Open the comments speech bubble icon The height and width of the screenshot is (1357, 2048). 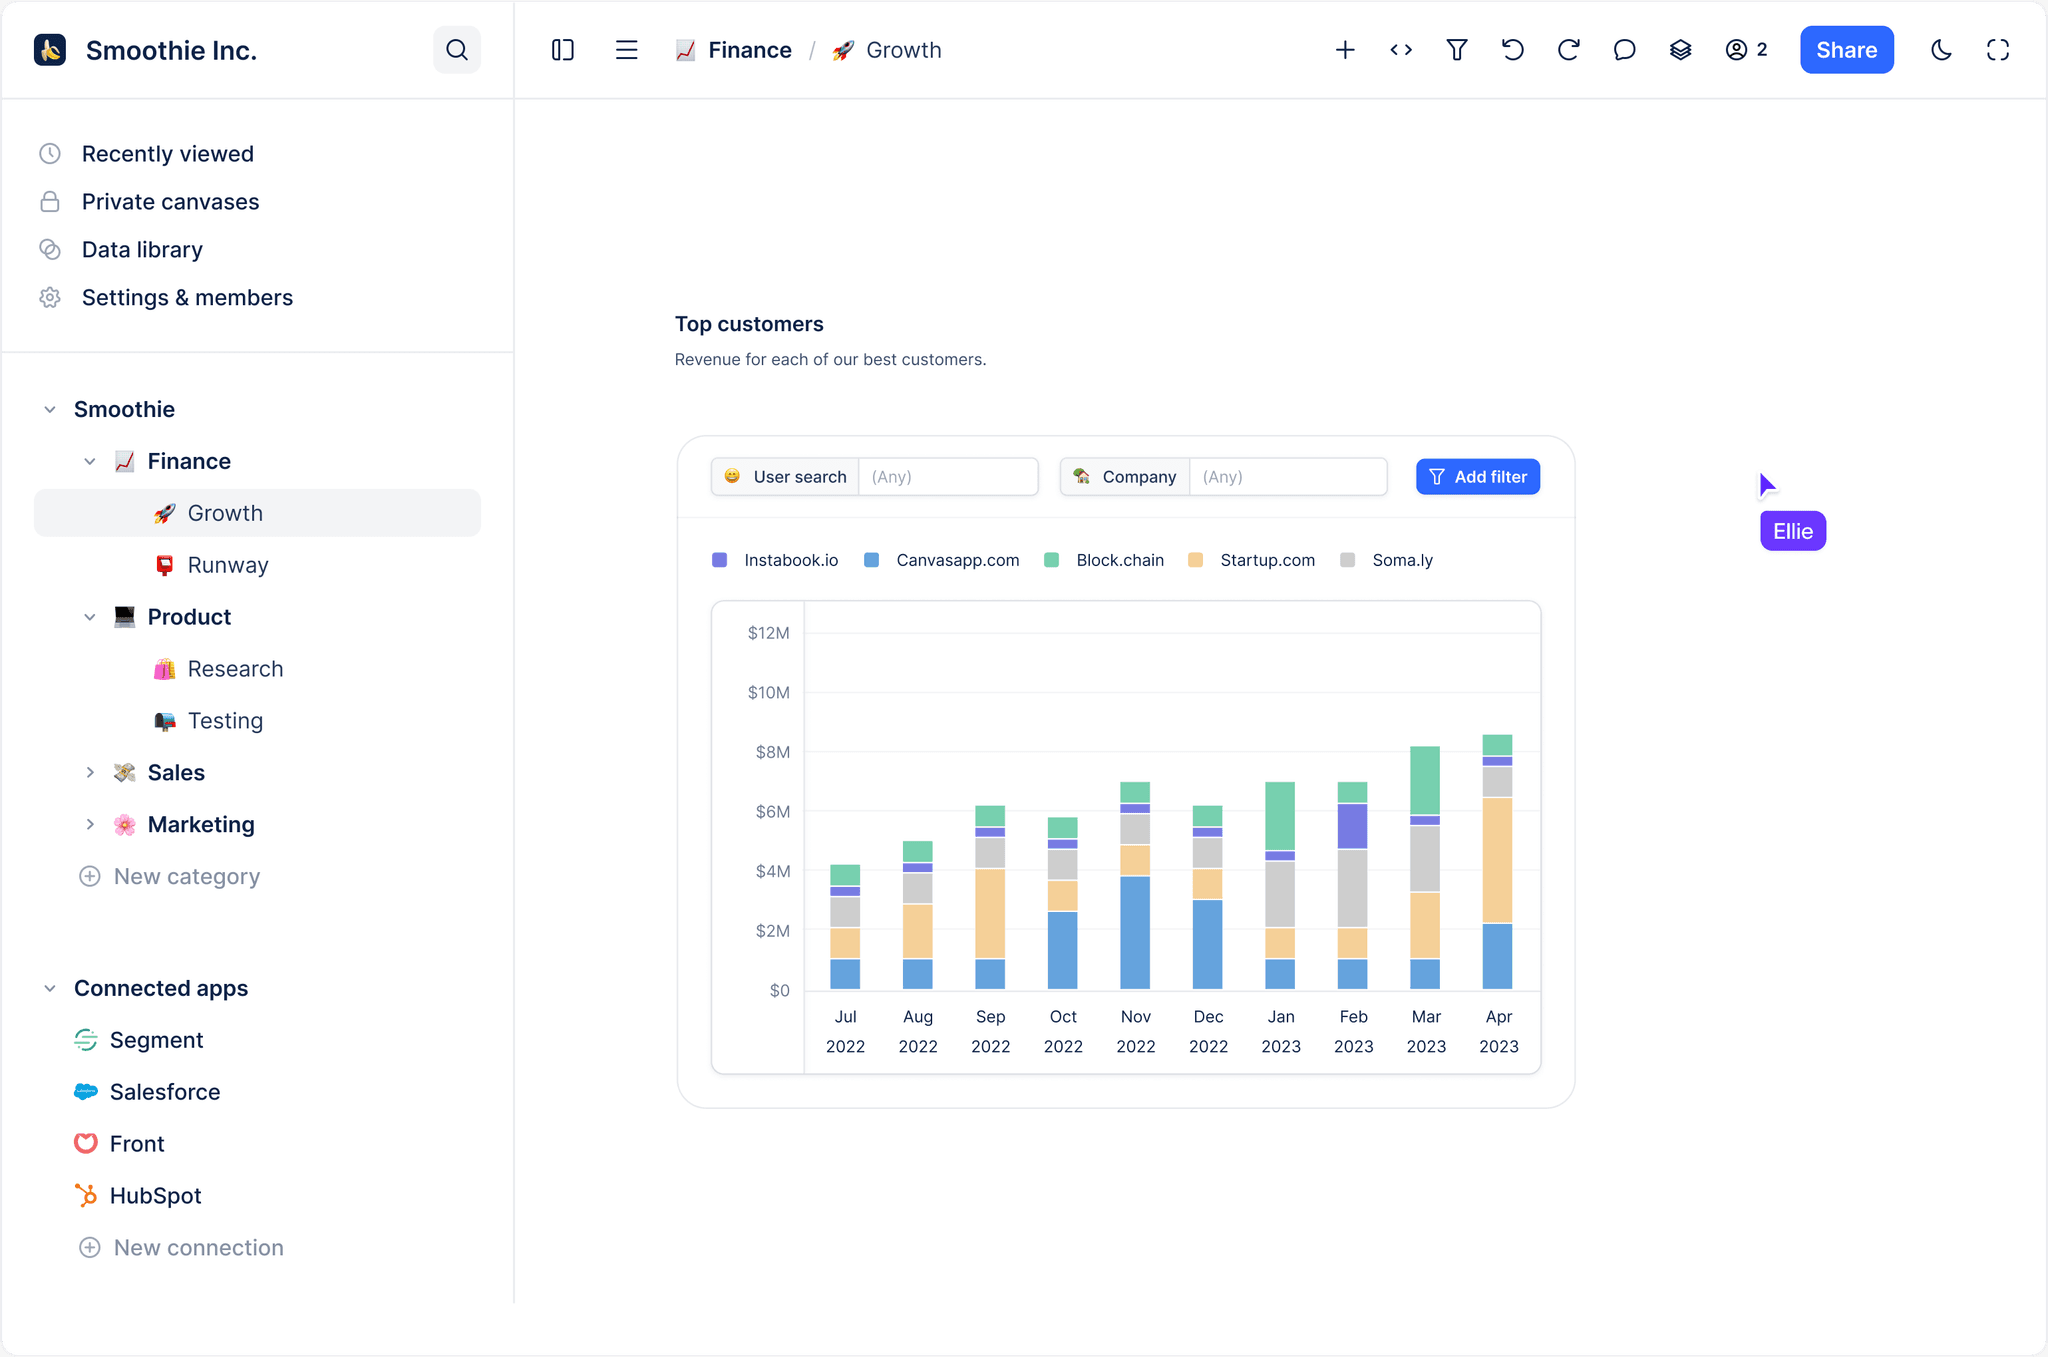click(1625, 50)
